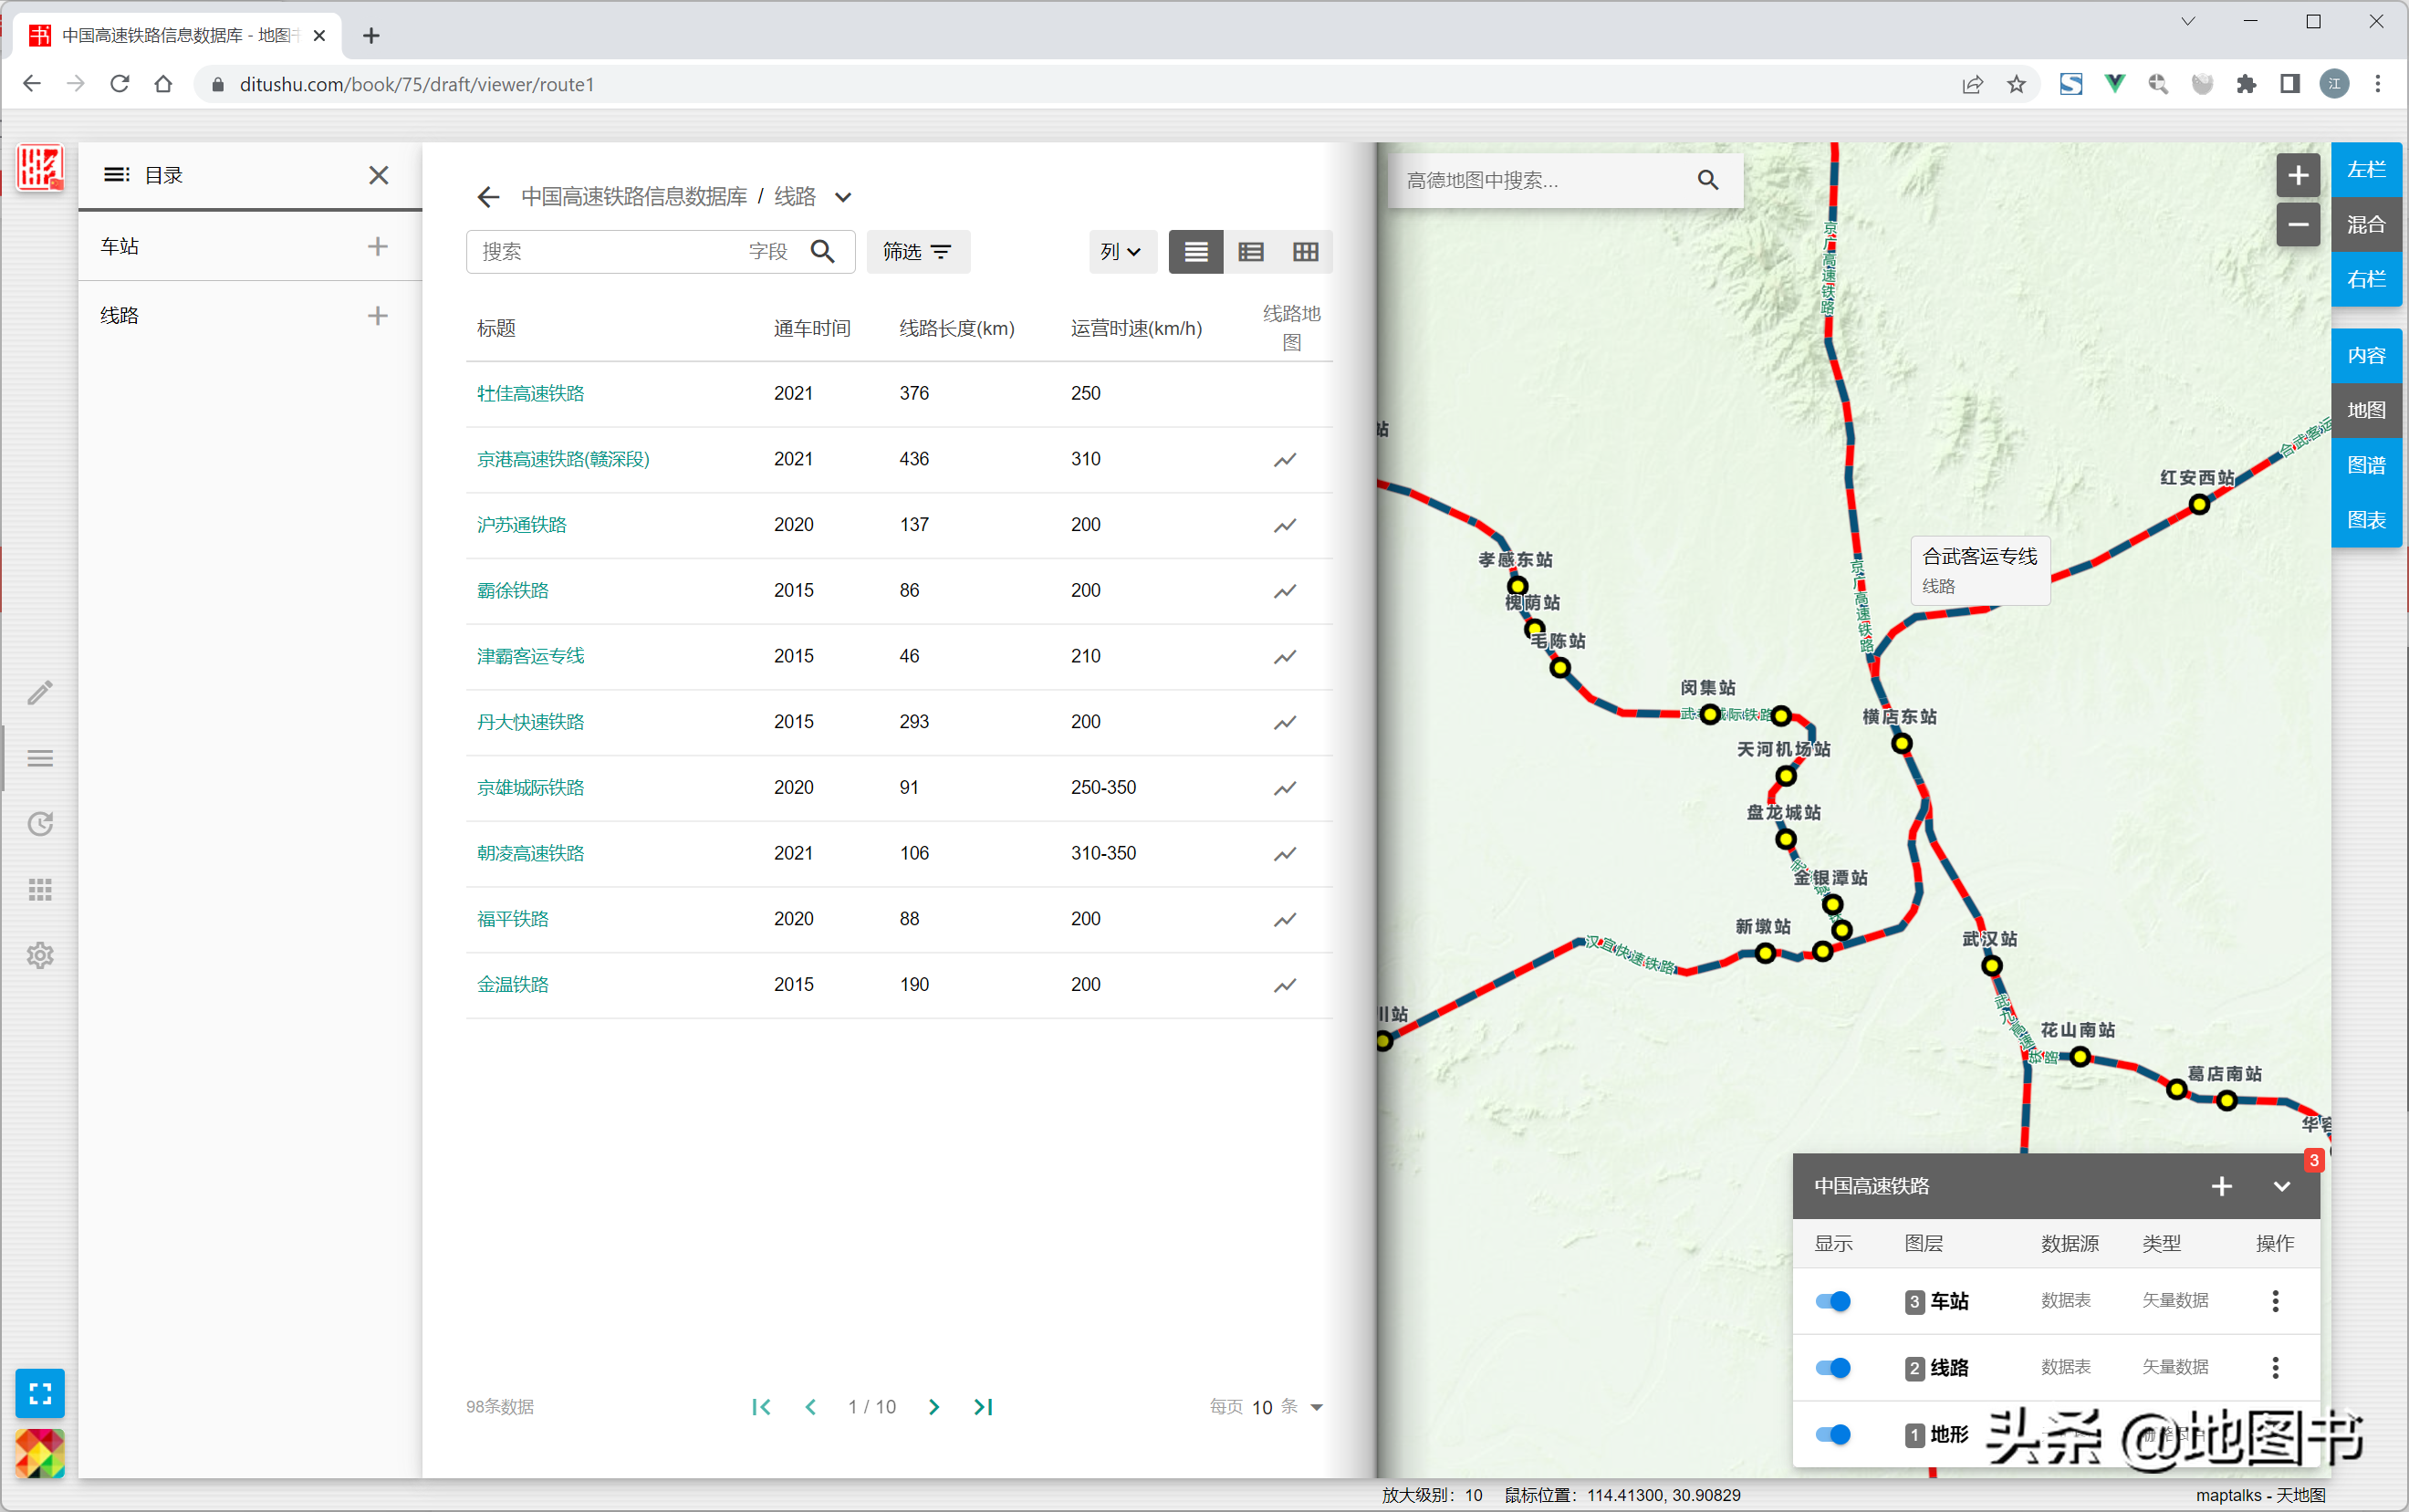Switch to 图谱 tab on right
This screenshot has height=1512, width=2409.
pyautogui.click(x=2365, y=465)
